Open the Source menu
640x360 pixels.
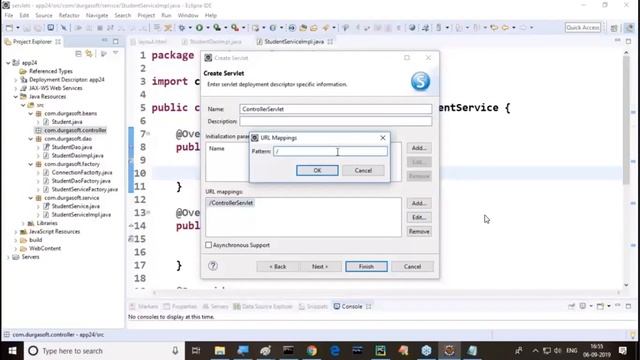[44, 15]
